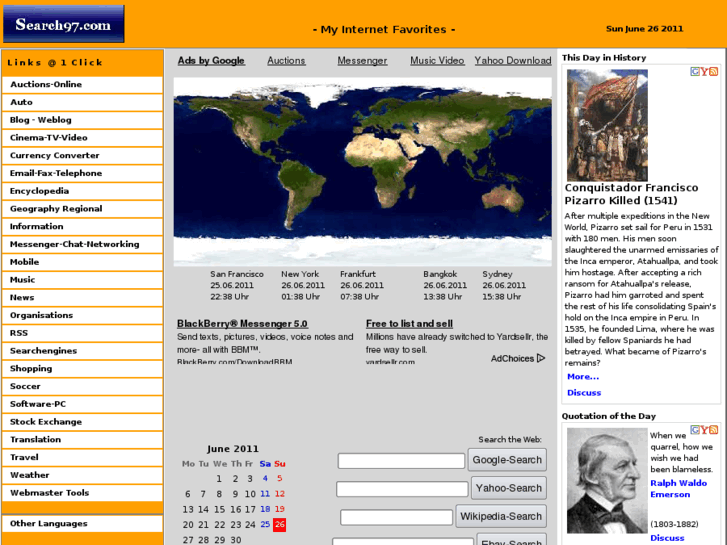
Task: Select Software-PC in sidebar
Action: click(83, 404)
